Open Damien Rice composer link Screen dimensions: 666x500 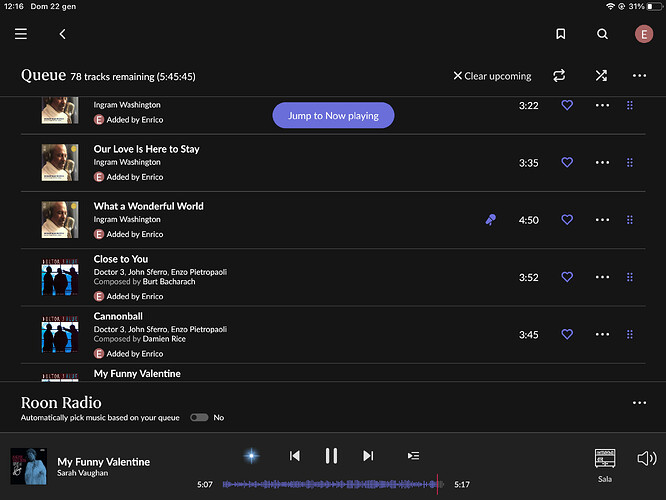pyautogui.click(x=164, y=339)
